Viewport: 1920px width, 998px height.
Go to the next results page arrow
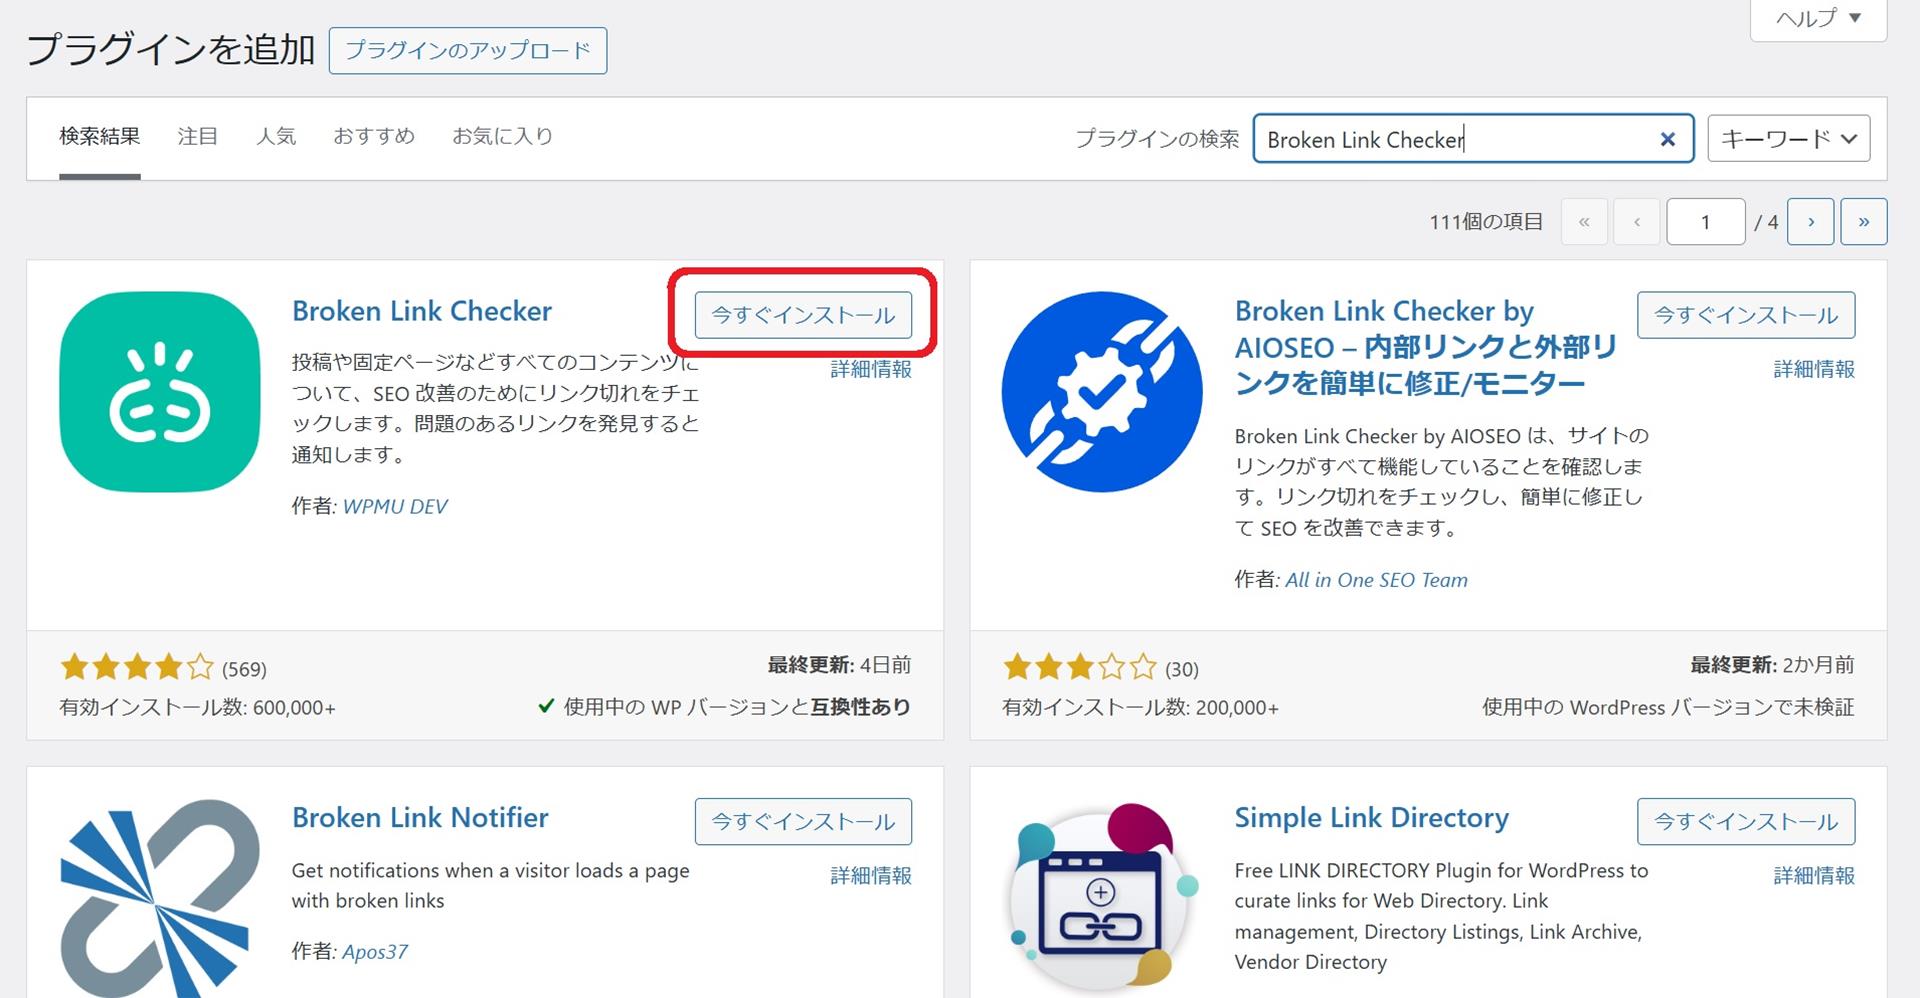[1810, 222]
